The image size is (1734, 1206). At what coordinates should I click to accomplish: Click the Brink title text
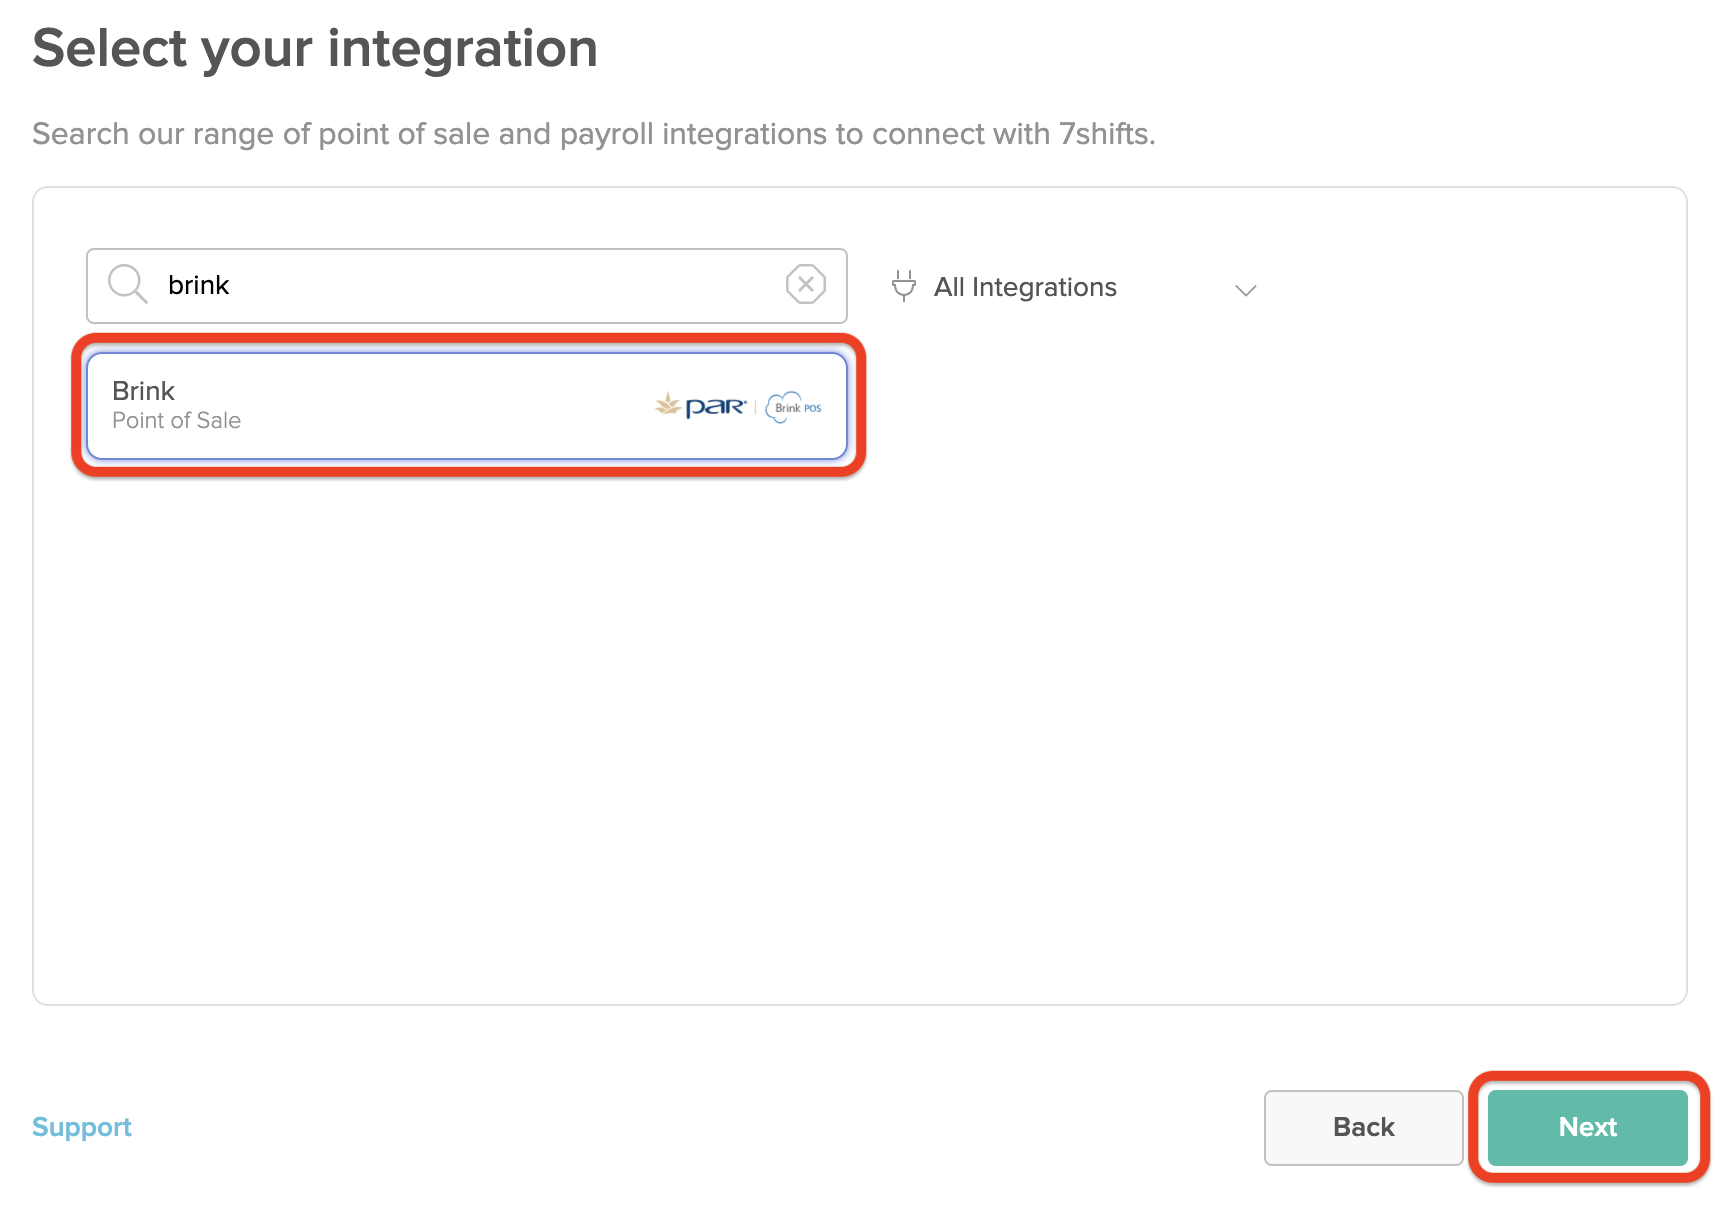(x=143, y=391)
